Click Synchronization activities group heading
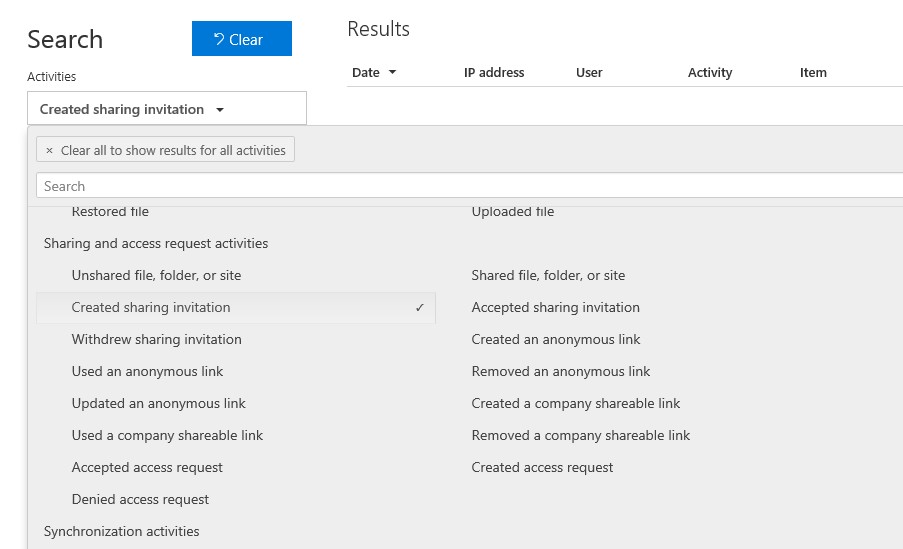The image size is (903, 549). (x=122, y=531)
